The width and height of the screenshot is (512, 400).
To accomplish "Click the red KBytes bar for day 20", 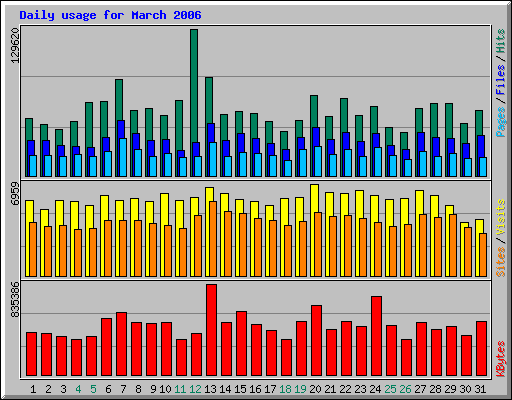I will coord(316,341).
